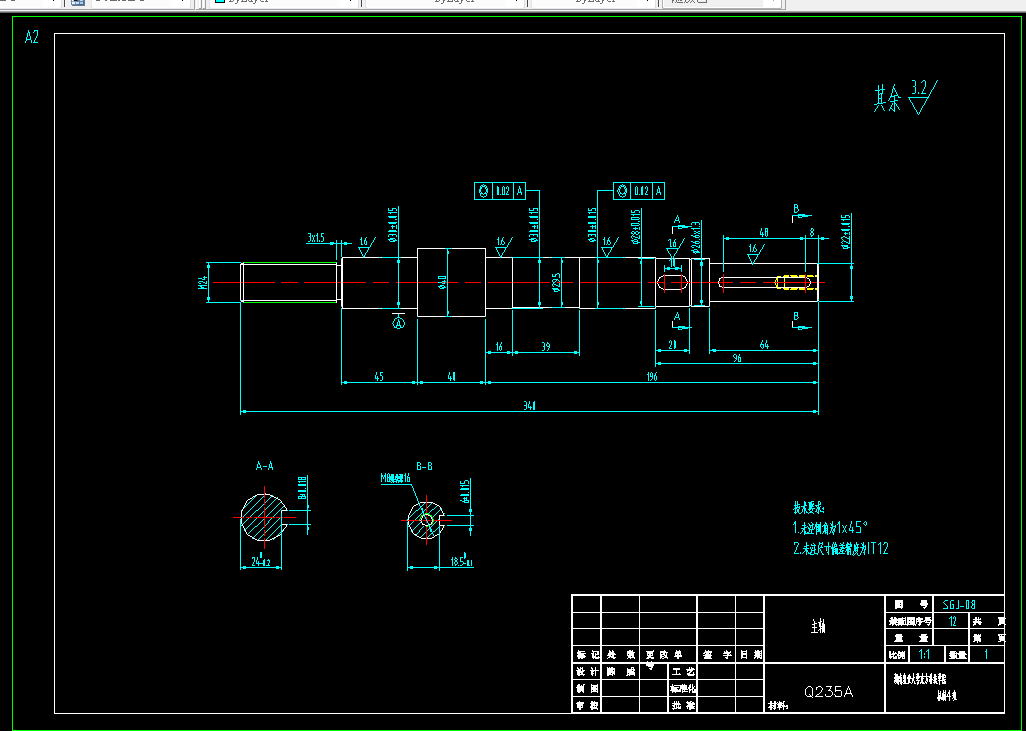
Task: Select the keyway slot near section A
Action: 671,283
